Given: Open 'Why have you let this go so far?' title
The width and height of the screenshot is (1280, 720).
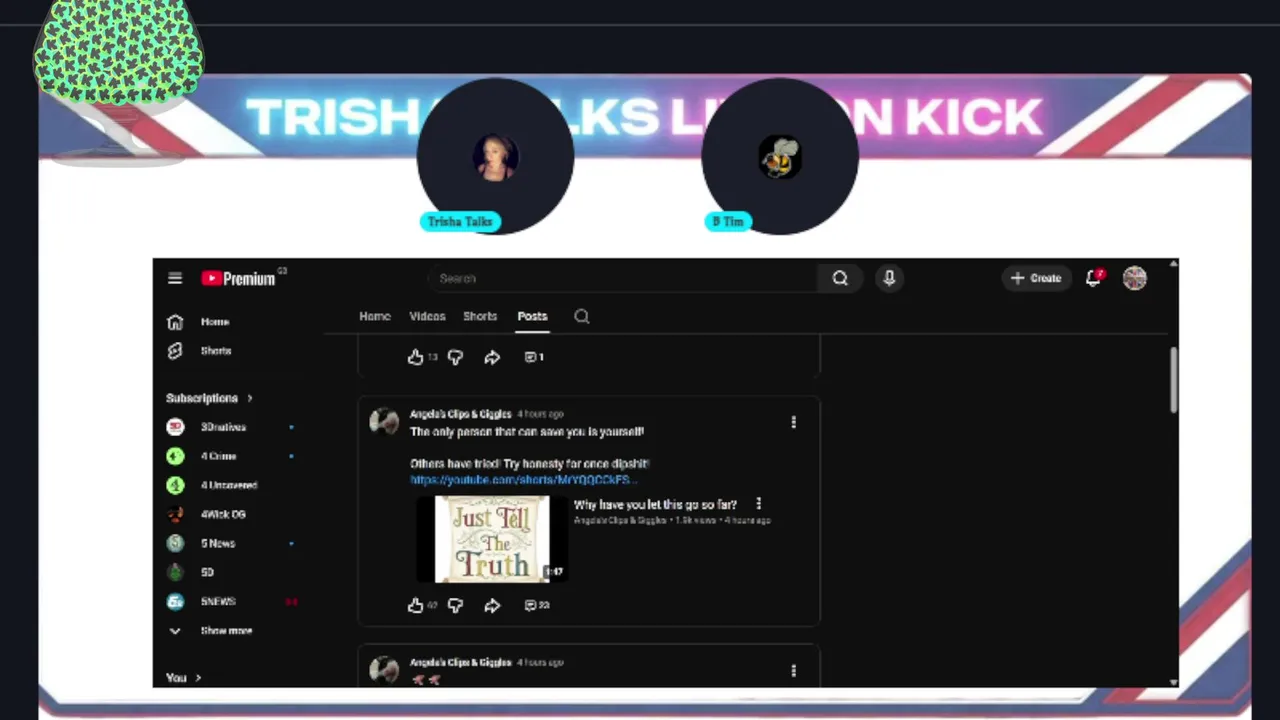Looking at the screenshot, I should (x=655, y=505).
